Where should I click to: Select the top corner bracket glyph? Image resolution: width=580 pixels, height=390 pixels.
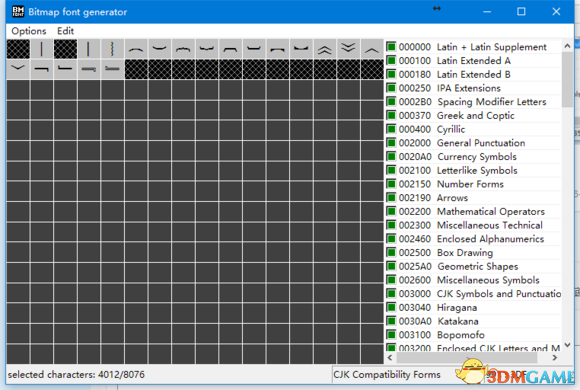coord(41,69)
